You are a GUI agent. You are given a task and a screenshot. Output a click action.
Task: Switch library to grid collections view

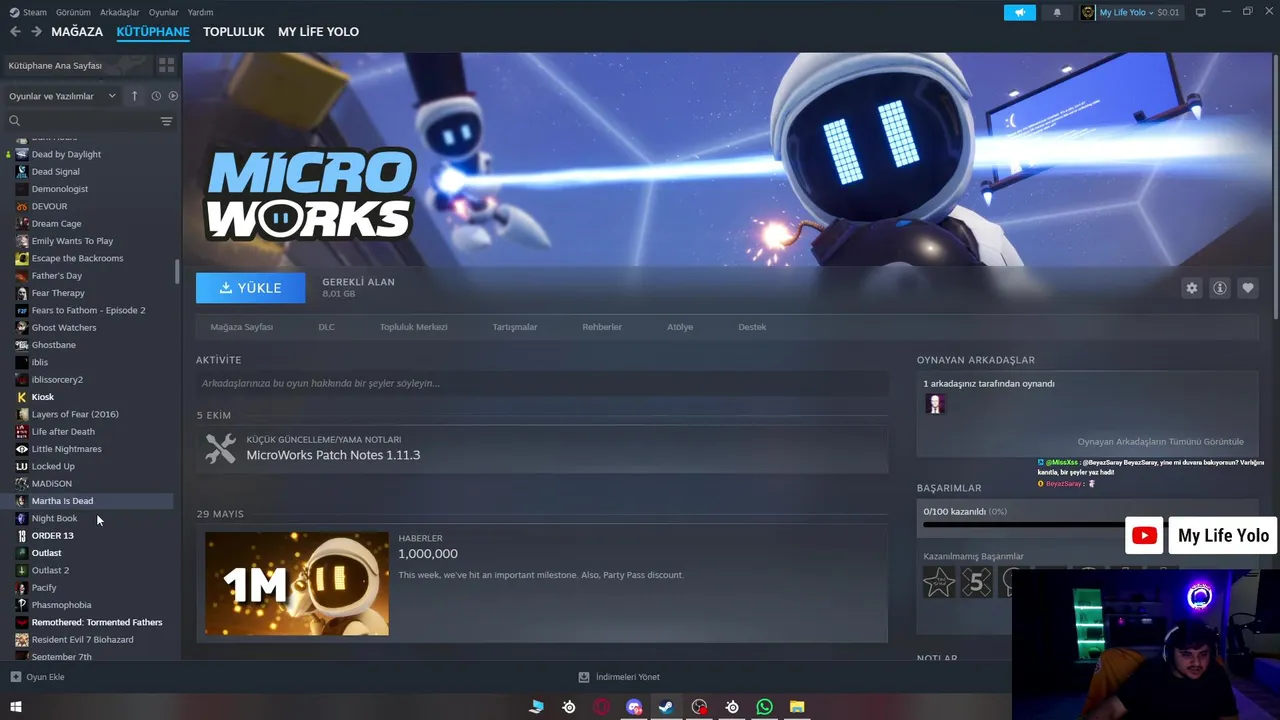point(166,65)
